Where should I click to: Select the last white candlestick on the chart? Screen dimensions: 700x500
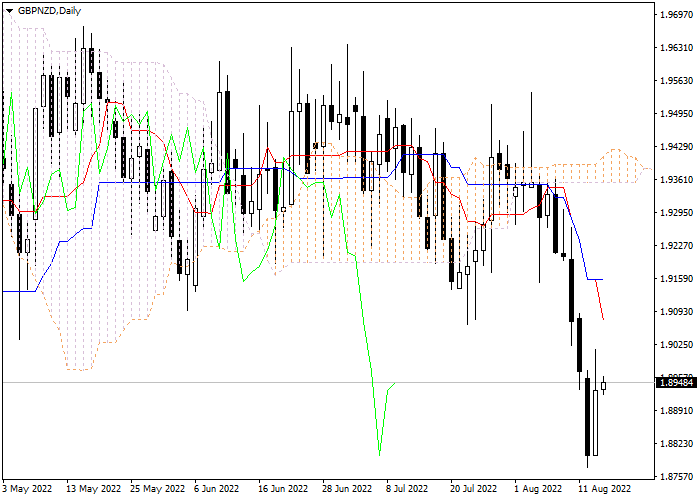(604, 386)
